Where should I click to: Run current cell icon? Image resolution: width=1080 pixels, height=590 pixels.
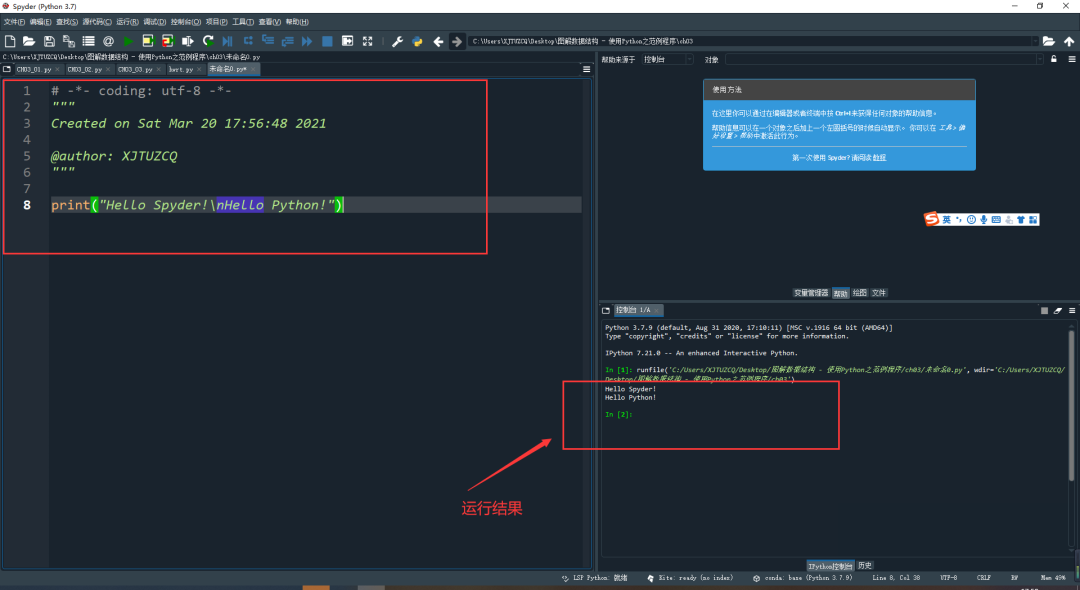(147, 41)
